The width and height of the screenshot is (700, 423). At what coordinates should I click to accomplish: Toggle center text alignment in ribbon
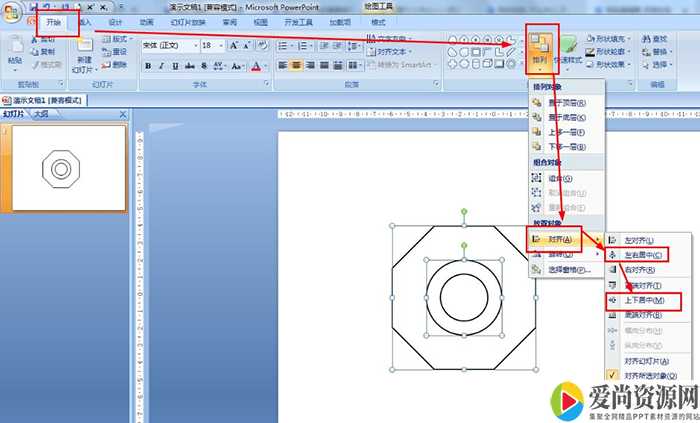point(297,66)
